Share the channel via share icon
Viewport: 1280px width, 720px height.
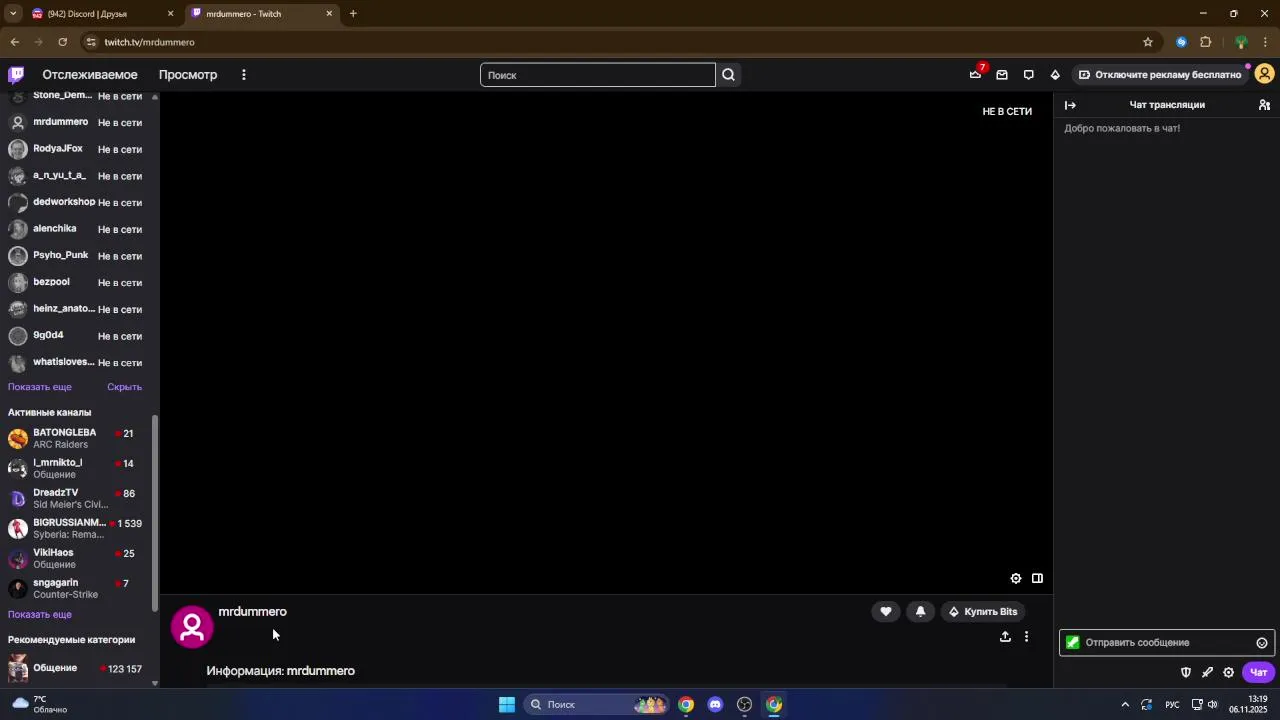pos(1005,637)
